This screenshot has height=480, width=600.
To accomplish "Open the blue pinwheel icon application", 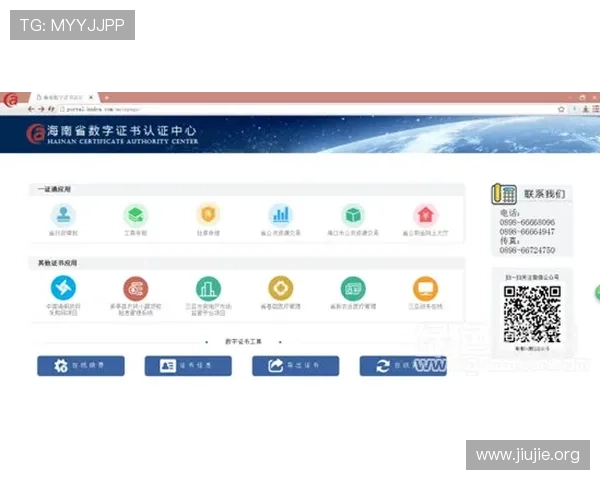I will (x=63, y=288).
